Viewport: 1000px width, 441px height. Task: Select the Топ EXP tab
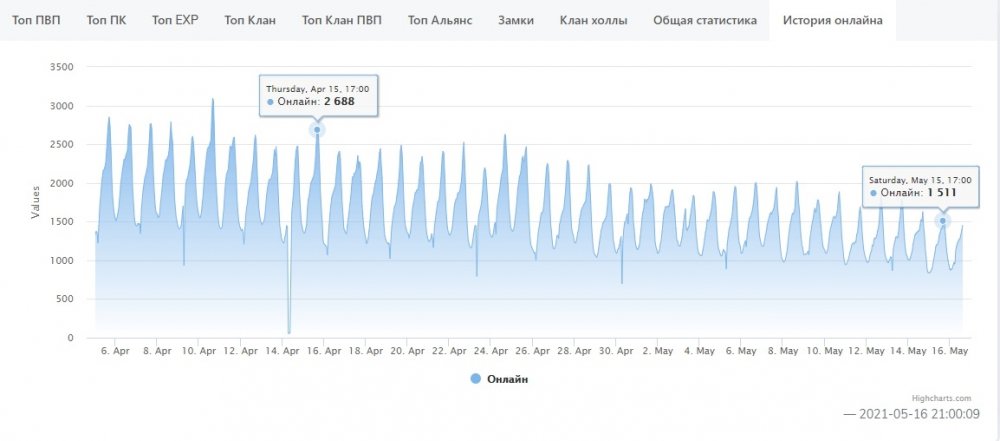(x=177, y=20)
